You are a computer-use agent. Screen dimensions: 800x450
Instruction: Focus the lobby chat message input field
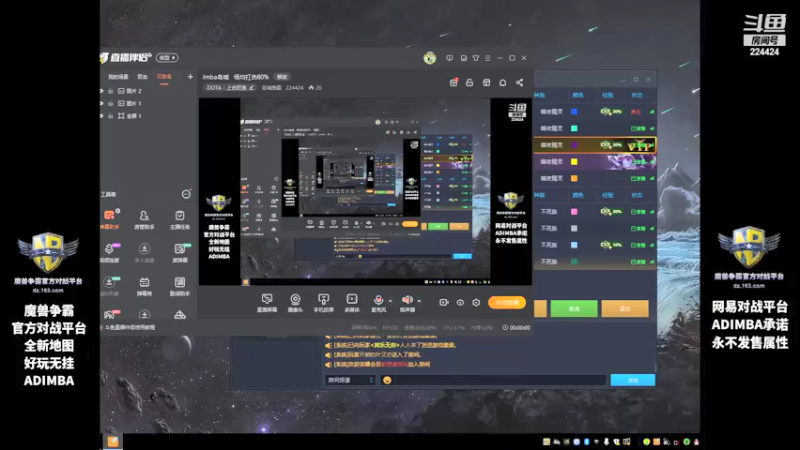[x=500, y=380]
